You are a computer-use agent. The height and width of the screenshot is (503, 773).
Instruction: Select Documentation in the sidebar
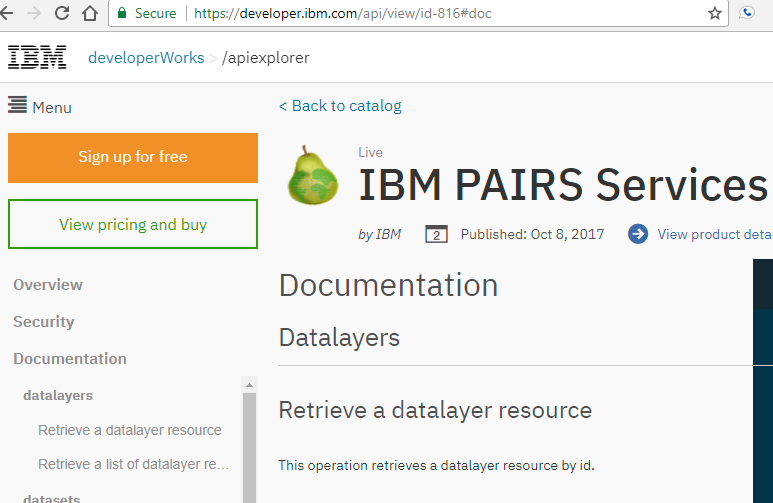(x=70, y=359)
